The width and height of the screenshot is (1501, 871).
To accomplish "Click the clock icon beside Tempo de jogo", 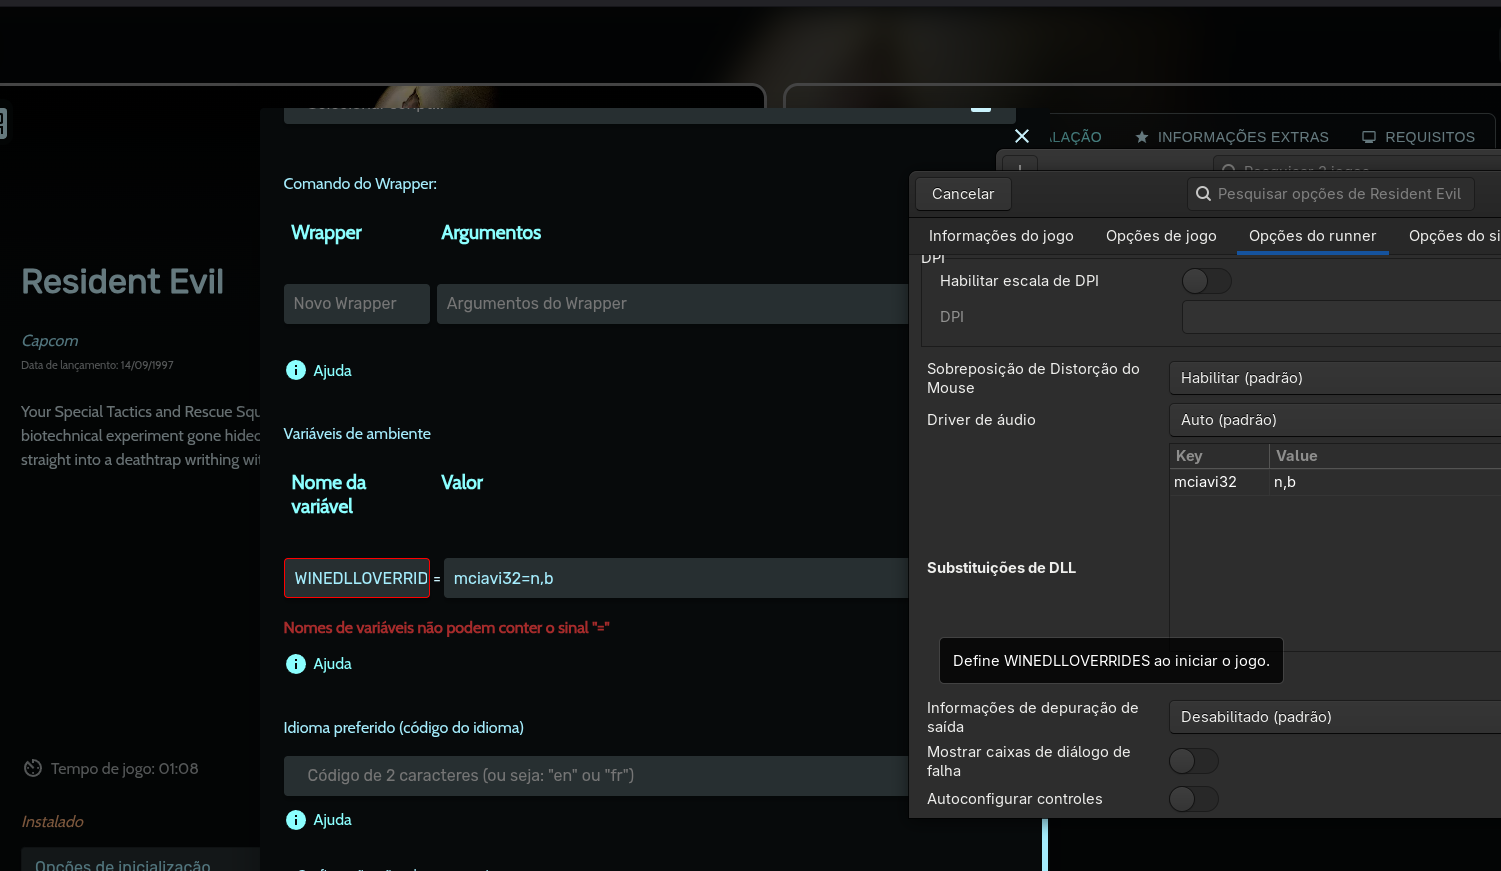I will pos(33,768).
